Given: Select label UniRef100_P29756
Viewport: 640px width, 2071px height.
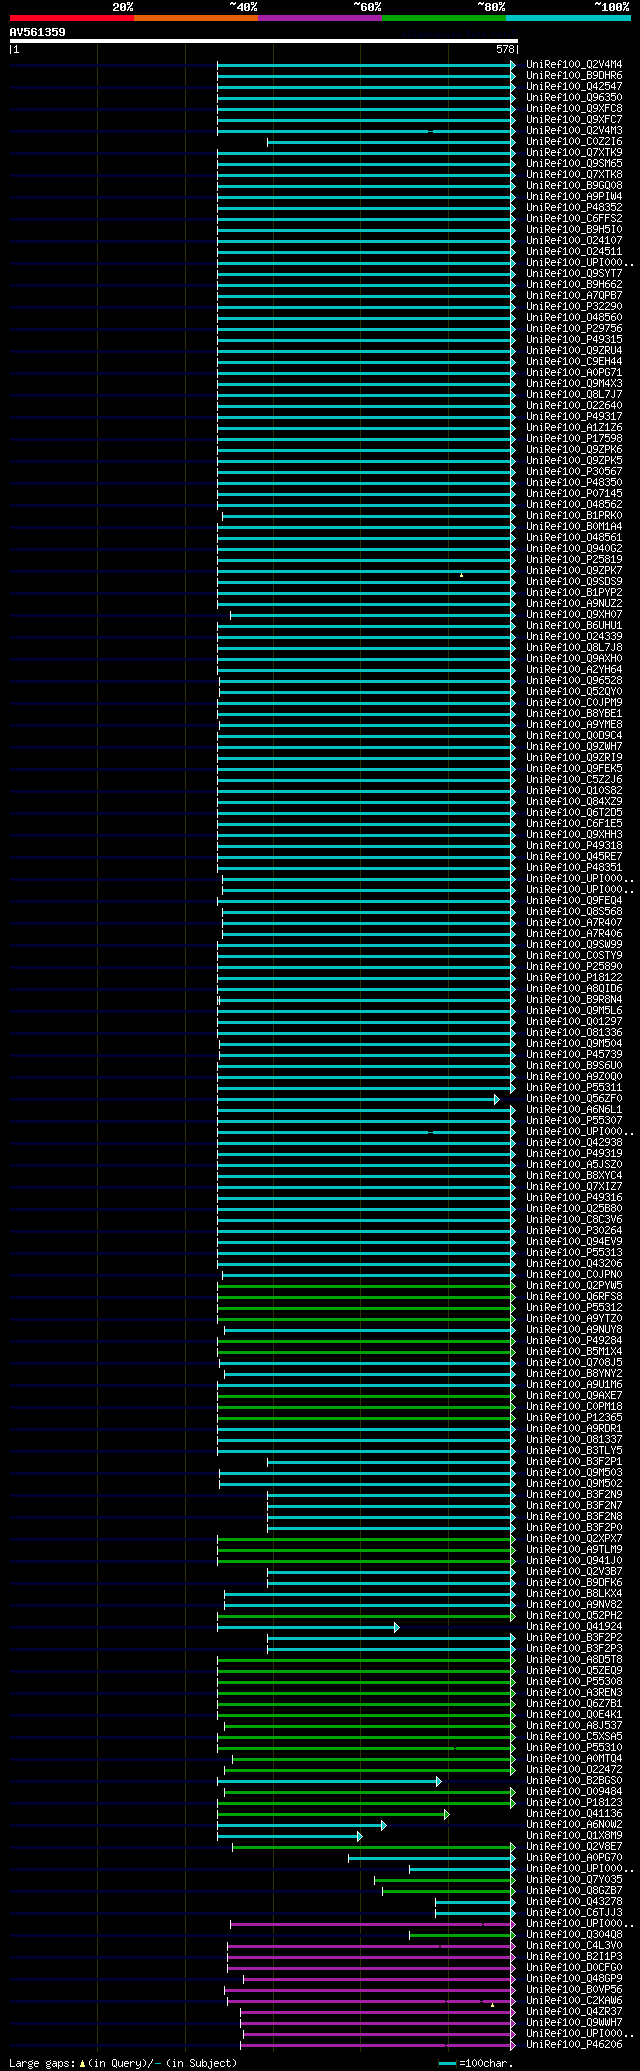Looking at the screenshot, I should pyautogui.click(x=574, y=329).
